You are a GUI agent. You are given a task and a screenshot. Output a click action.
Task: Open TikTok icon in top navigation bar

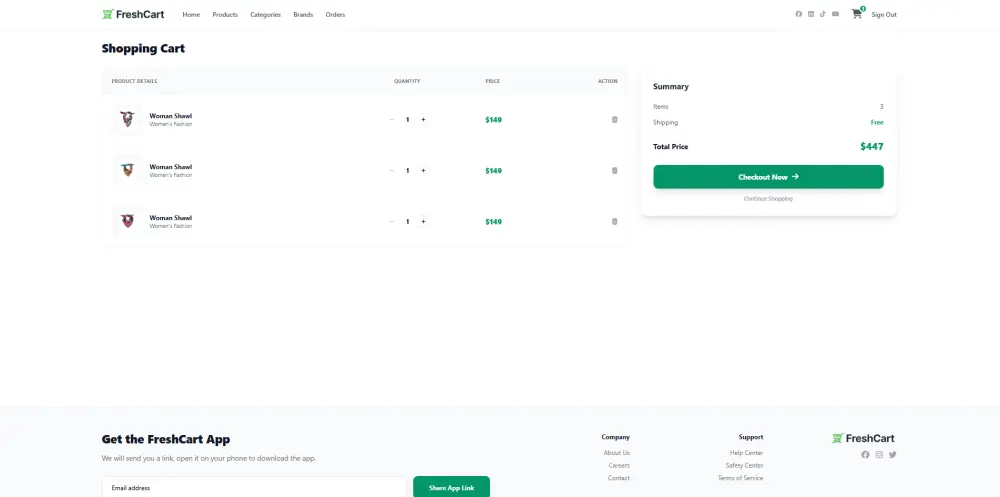pos(823,14)
